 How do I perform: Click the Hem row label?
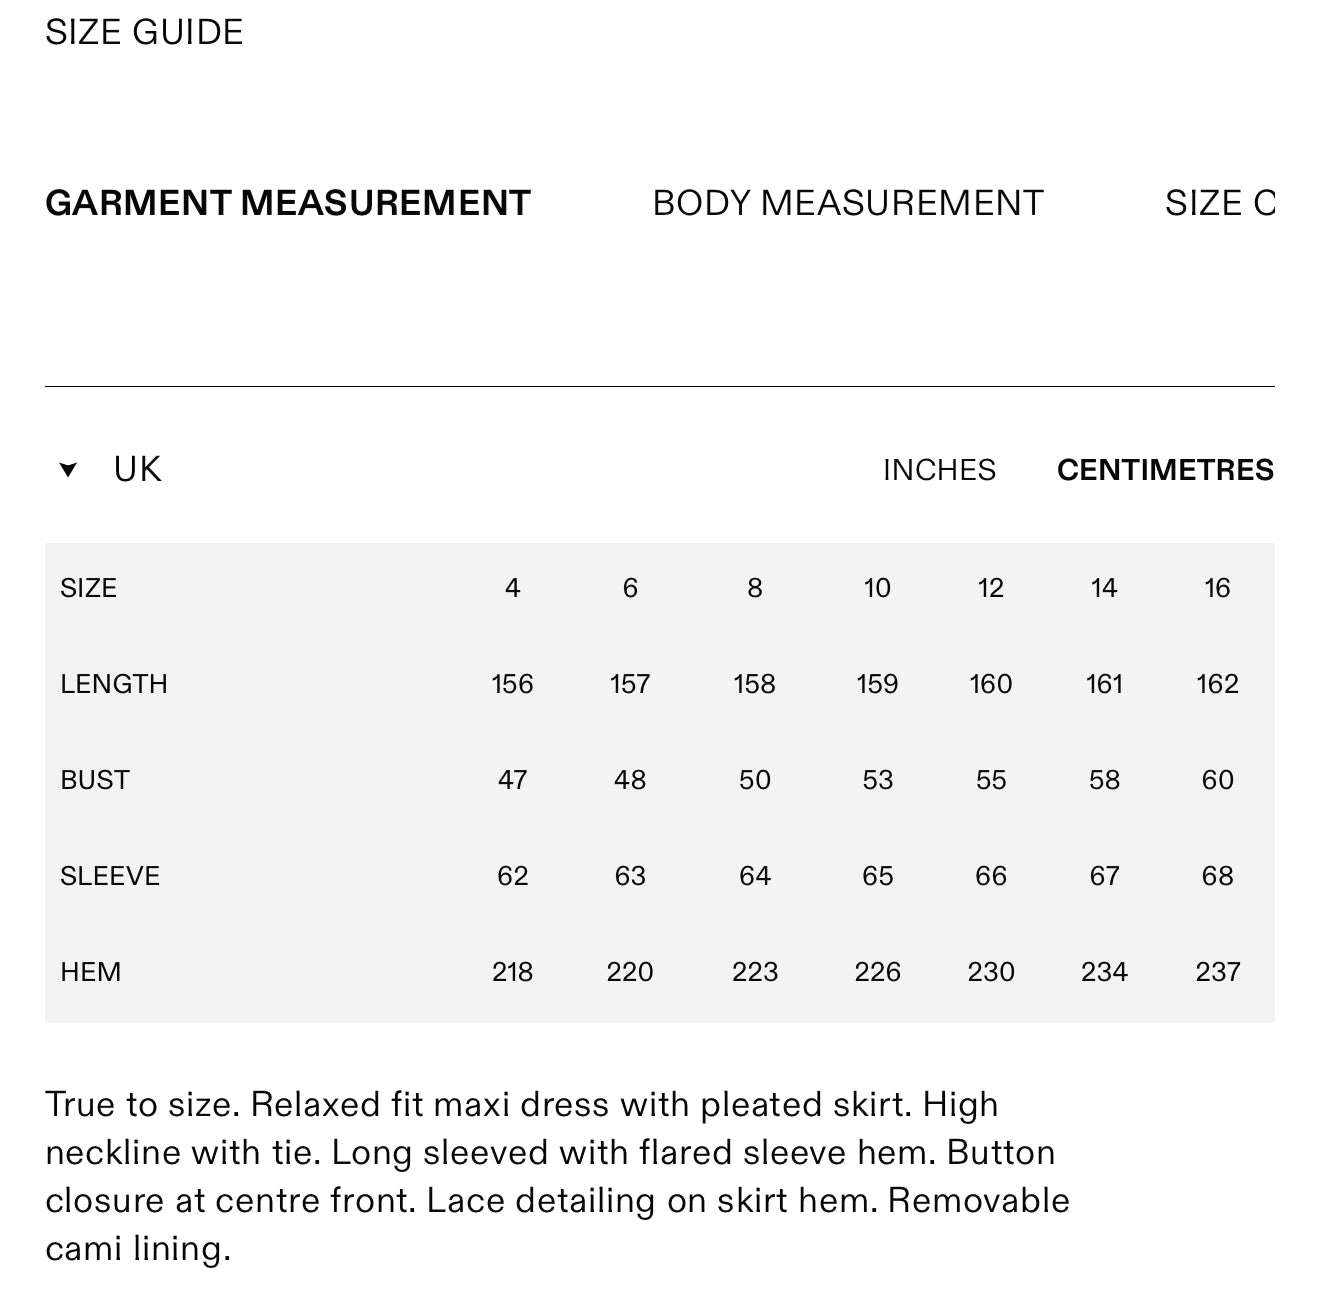click(x=90, y=972)
